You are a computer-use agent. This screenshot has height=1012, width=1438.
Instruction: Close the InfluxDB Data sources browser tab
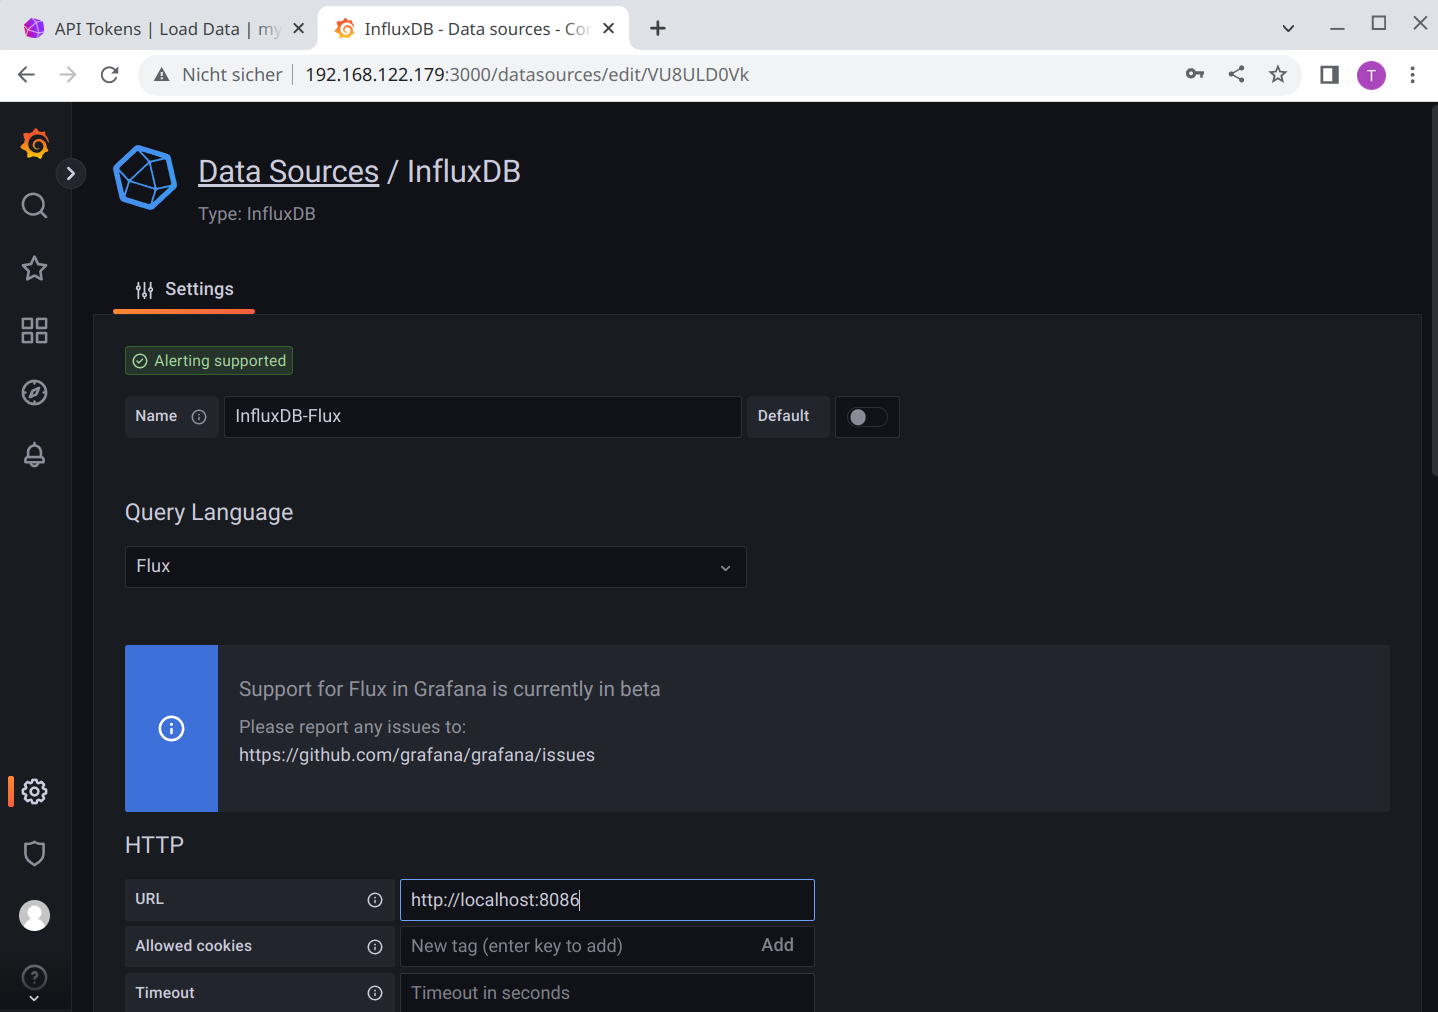click(608, 29)
